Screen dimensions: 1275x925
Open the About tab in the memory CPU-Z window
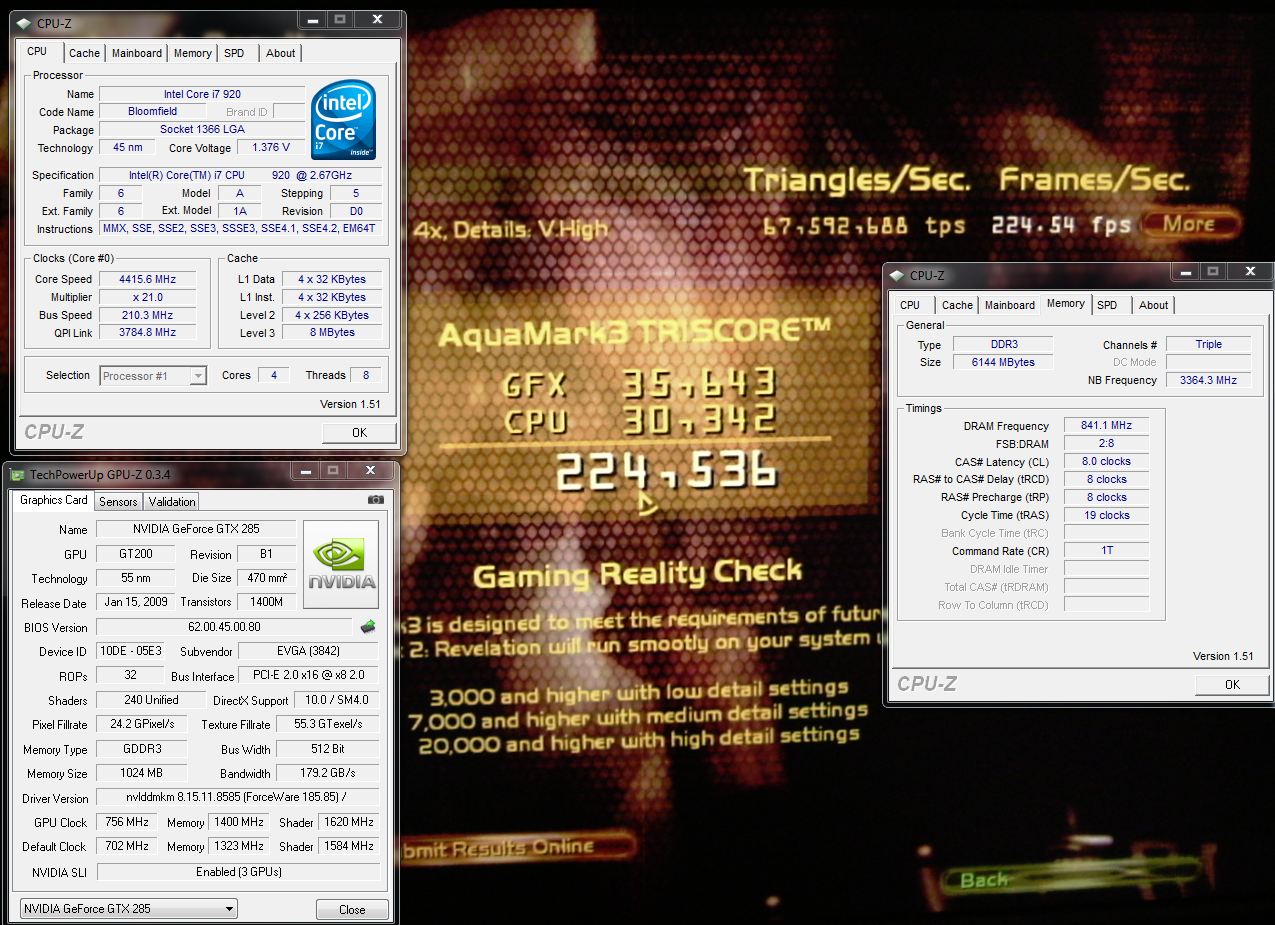tap(1153, 305)
